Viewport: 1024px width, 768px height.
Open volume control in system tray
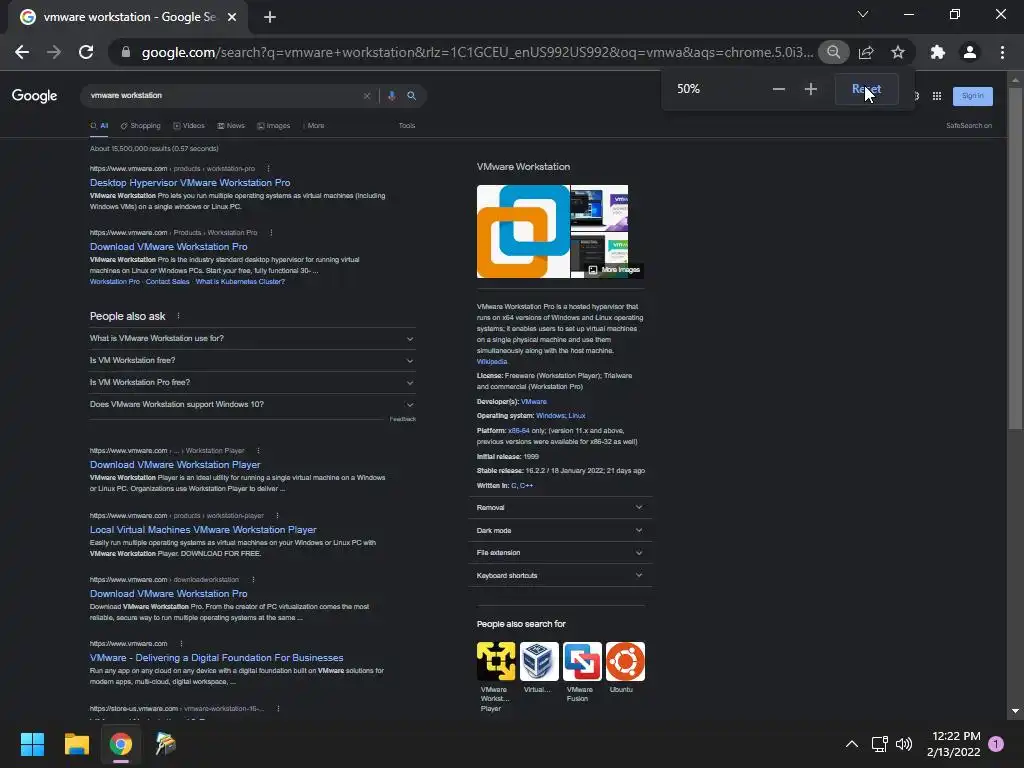coord(904,744)
